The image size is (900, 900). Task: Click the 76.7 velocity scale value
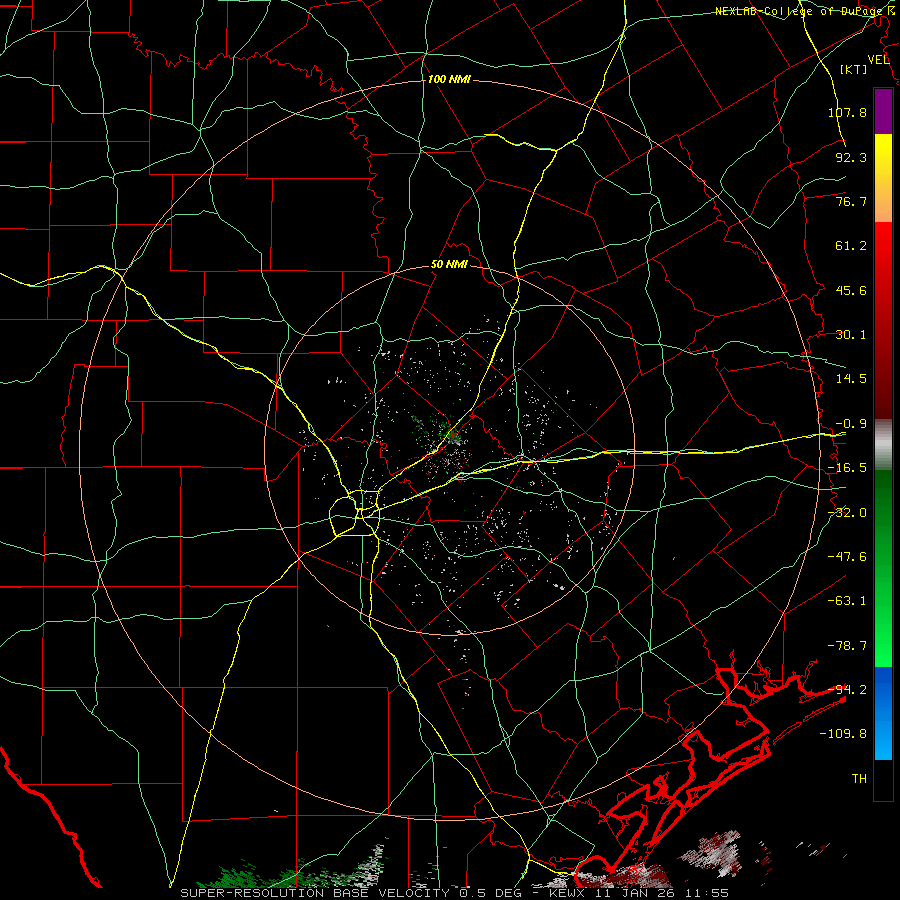pos(851,201)
